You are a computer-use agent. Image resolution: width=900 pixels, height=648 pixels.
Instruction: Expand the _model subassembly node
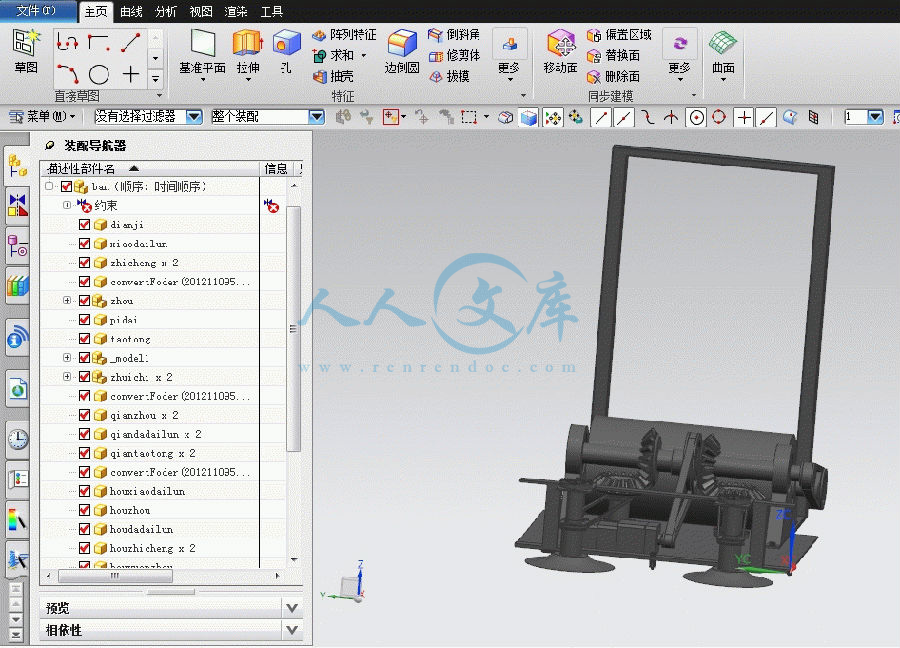[x=67, y=358]
